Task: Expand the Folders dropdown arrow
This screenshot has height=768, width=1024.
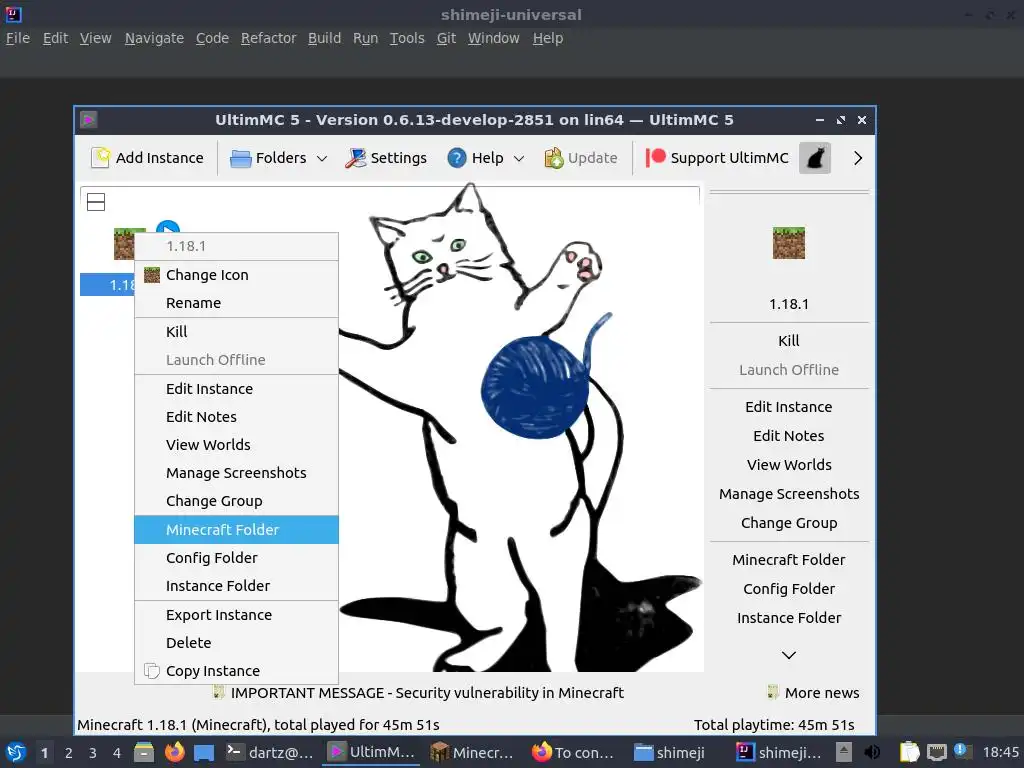Action: coord(321,158)
